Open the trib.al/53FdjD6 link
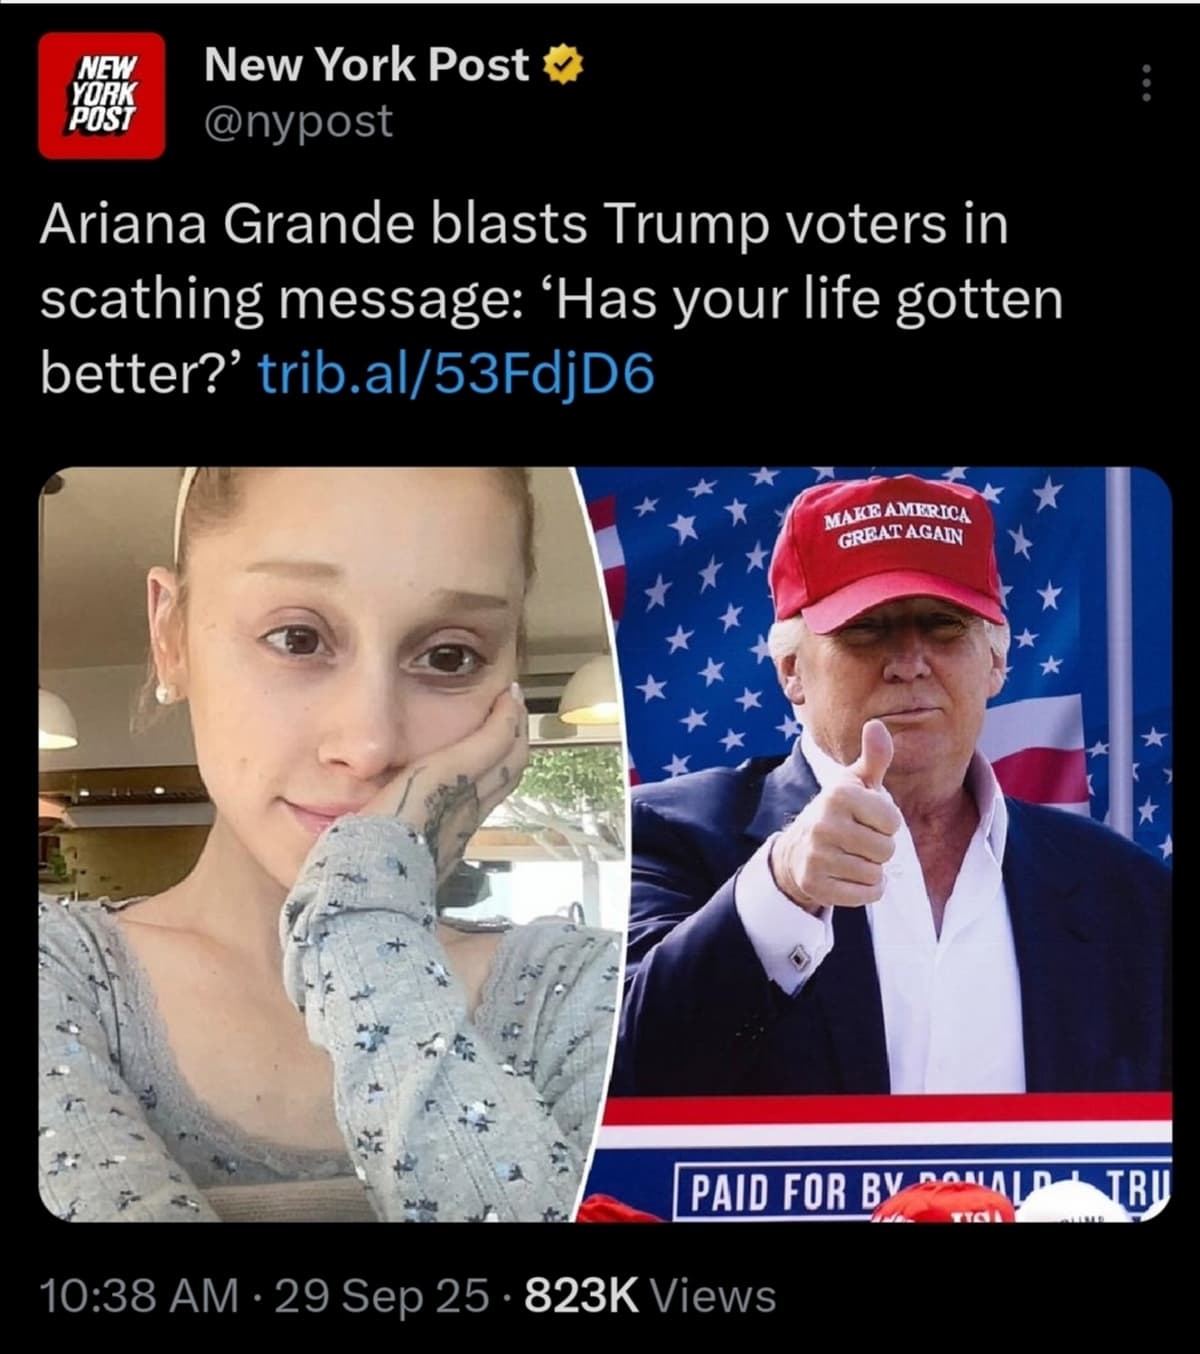The image size is (1200, 1354). pyautogui.click(x=457, y=373)
